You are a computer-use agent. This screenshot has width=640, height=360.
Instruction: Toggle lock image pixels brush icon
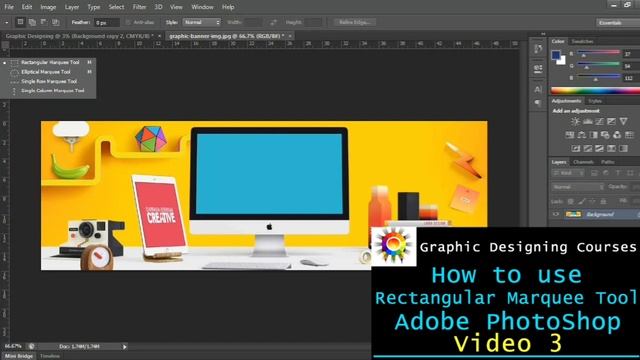581,201
